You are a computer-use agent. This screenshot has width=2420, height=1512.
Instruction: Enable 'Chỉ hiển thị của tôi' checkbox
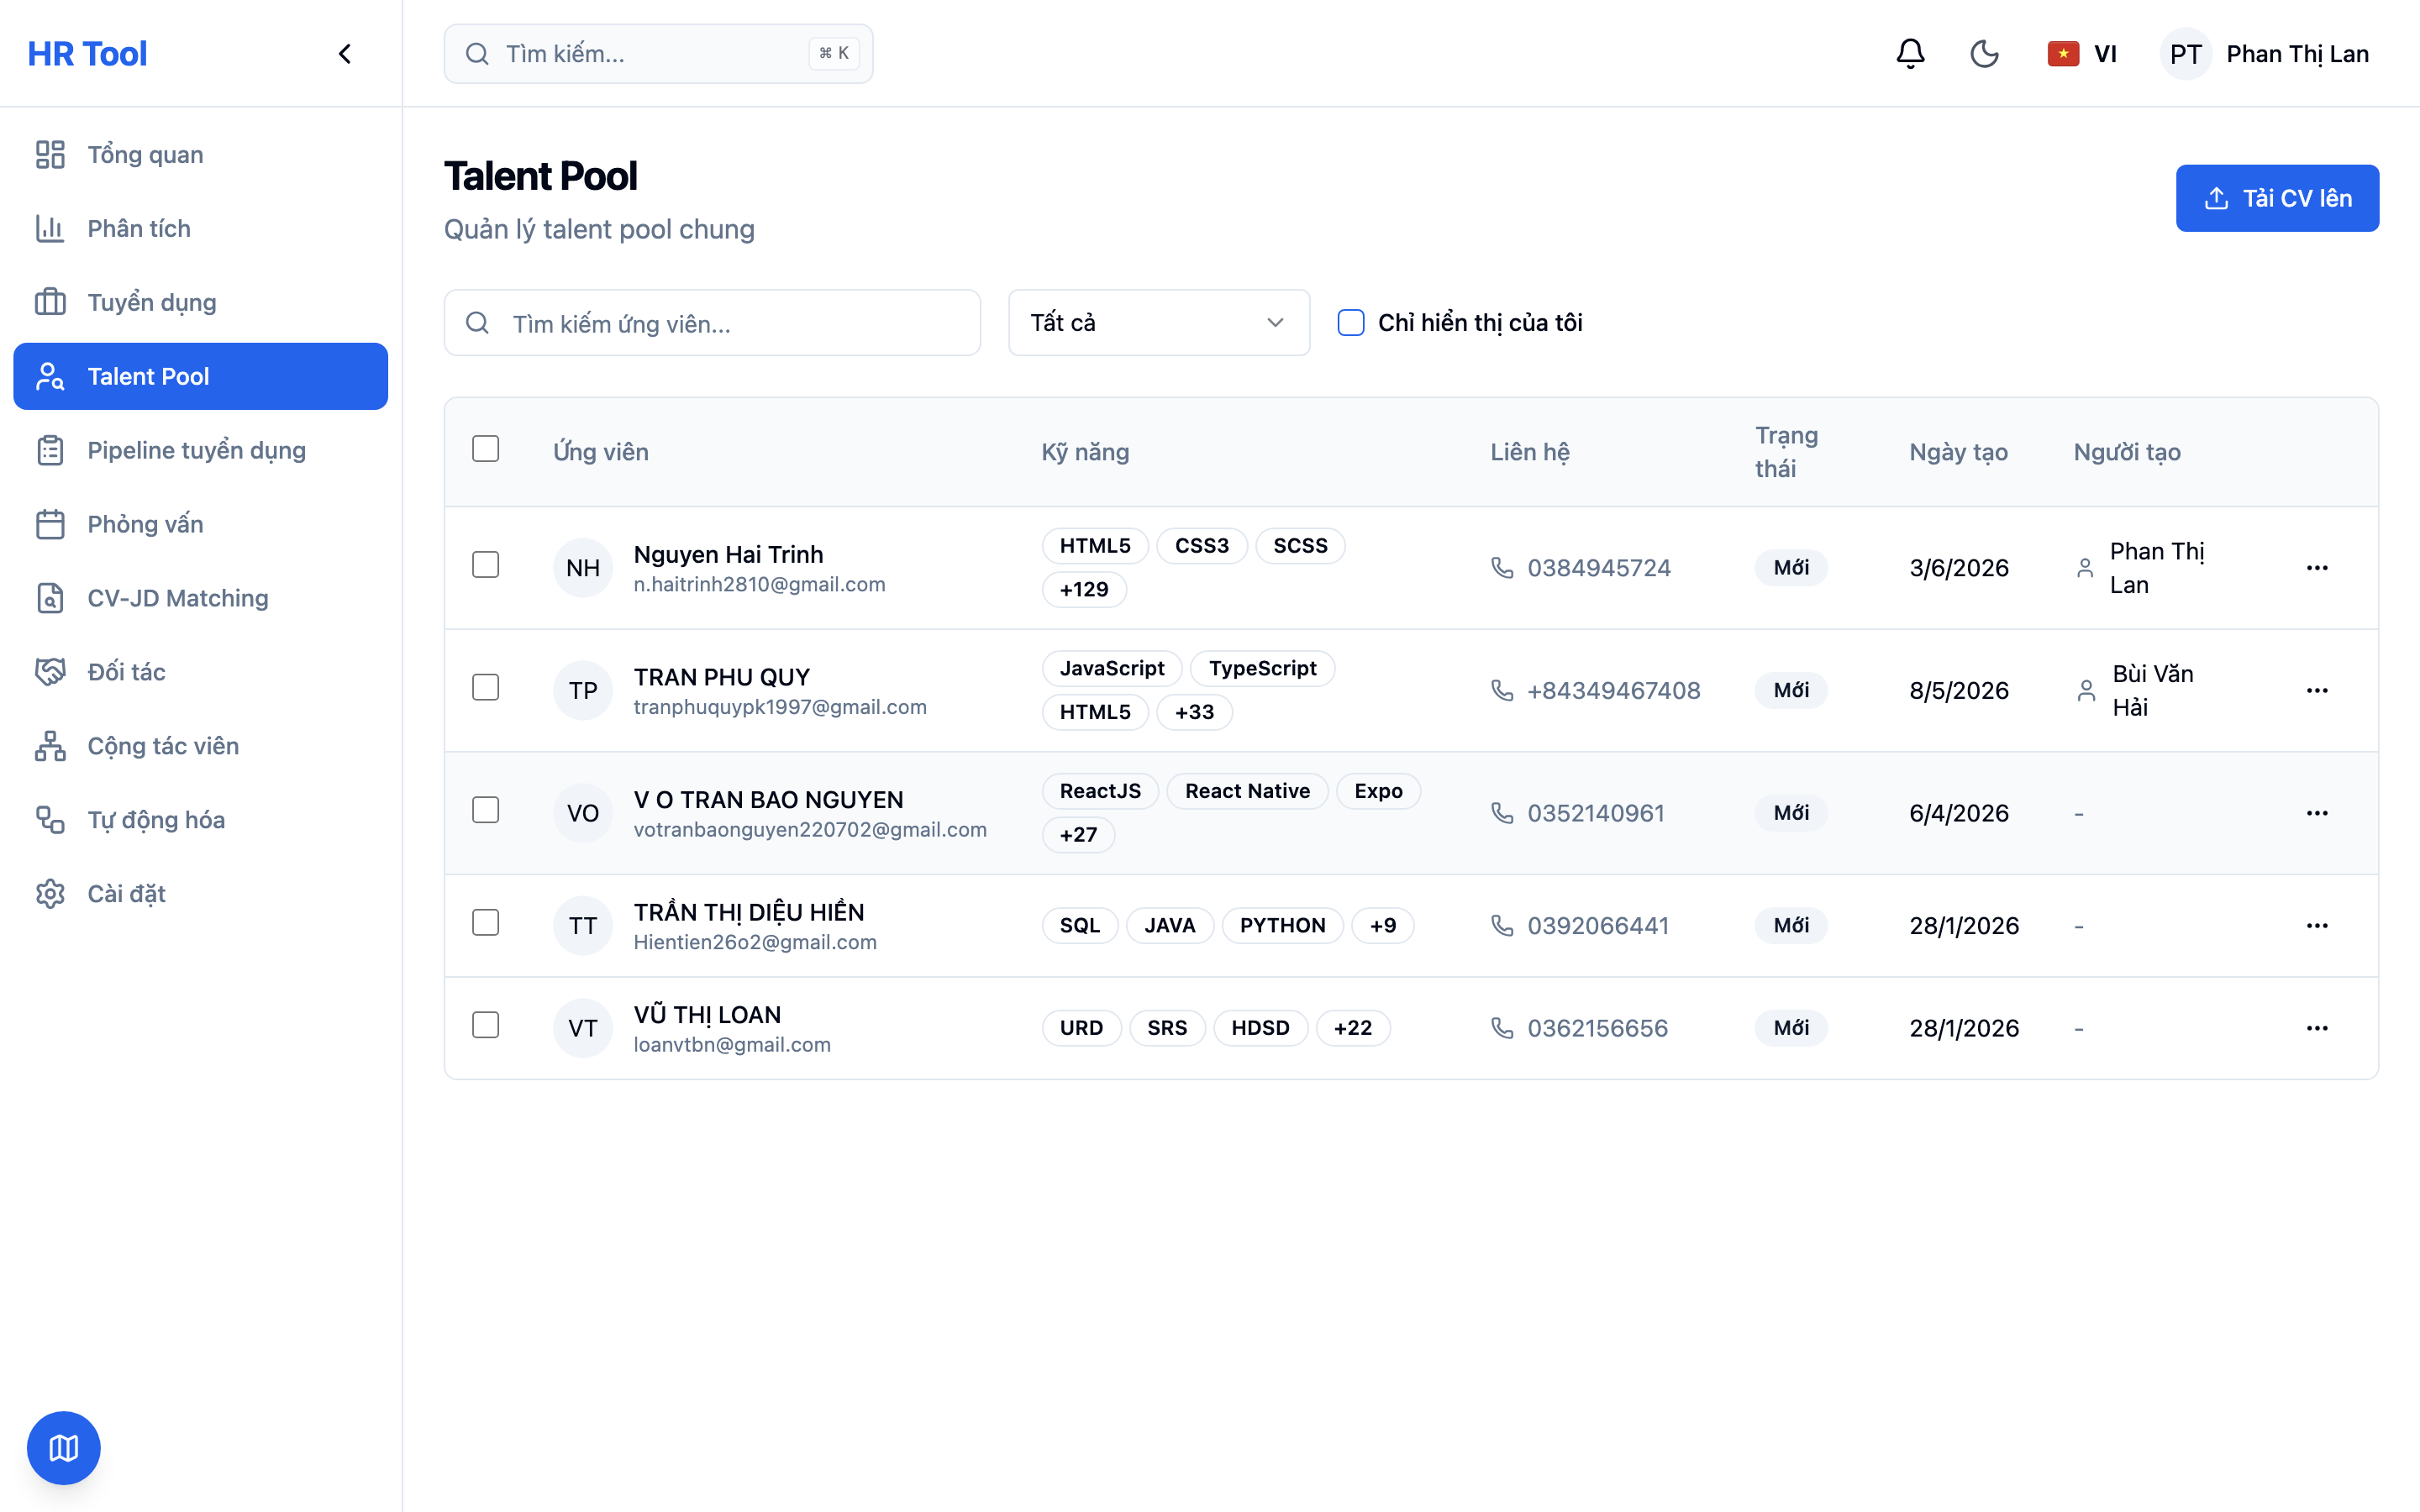(1351, 323)
